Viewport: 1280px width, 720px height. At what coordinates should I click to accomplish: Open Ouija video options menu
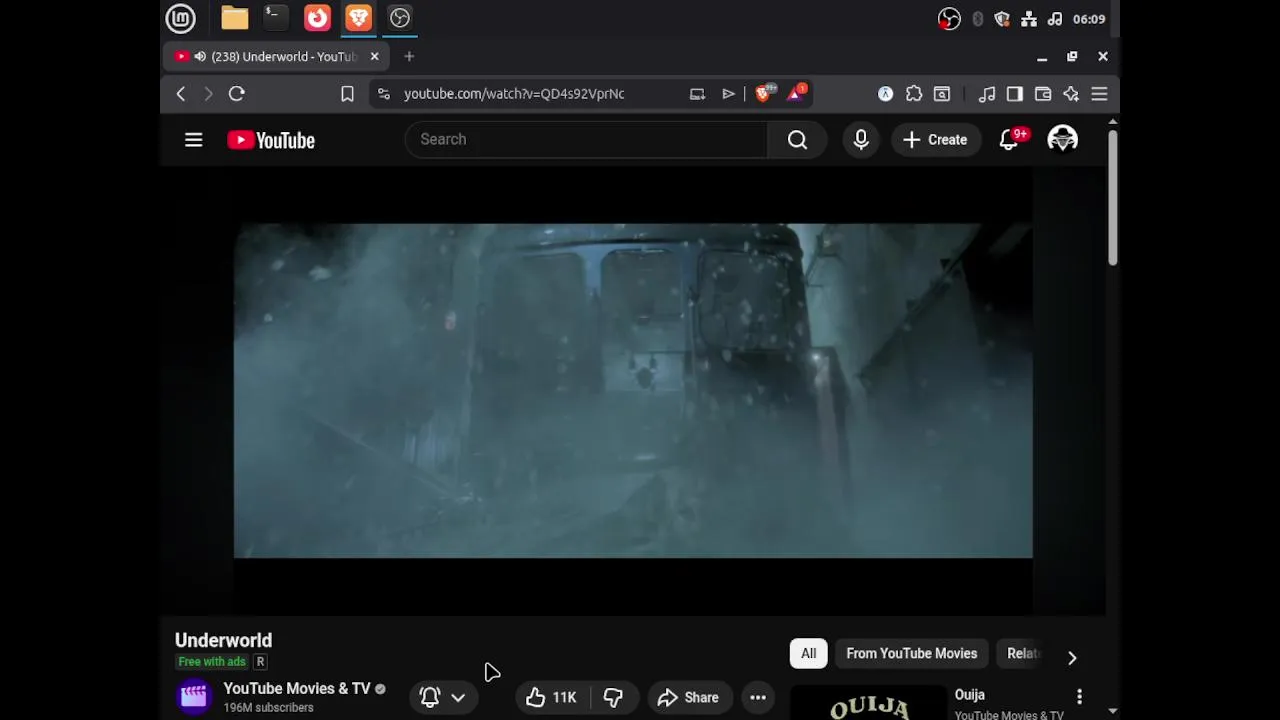coord(1079,696)
